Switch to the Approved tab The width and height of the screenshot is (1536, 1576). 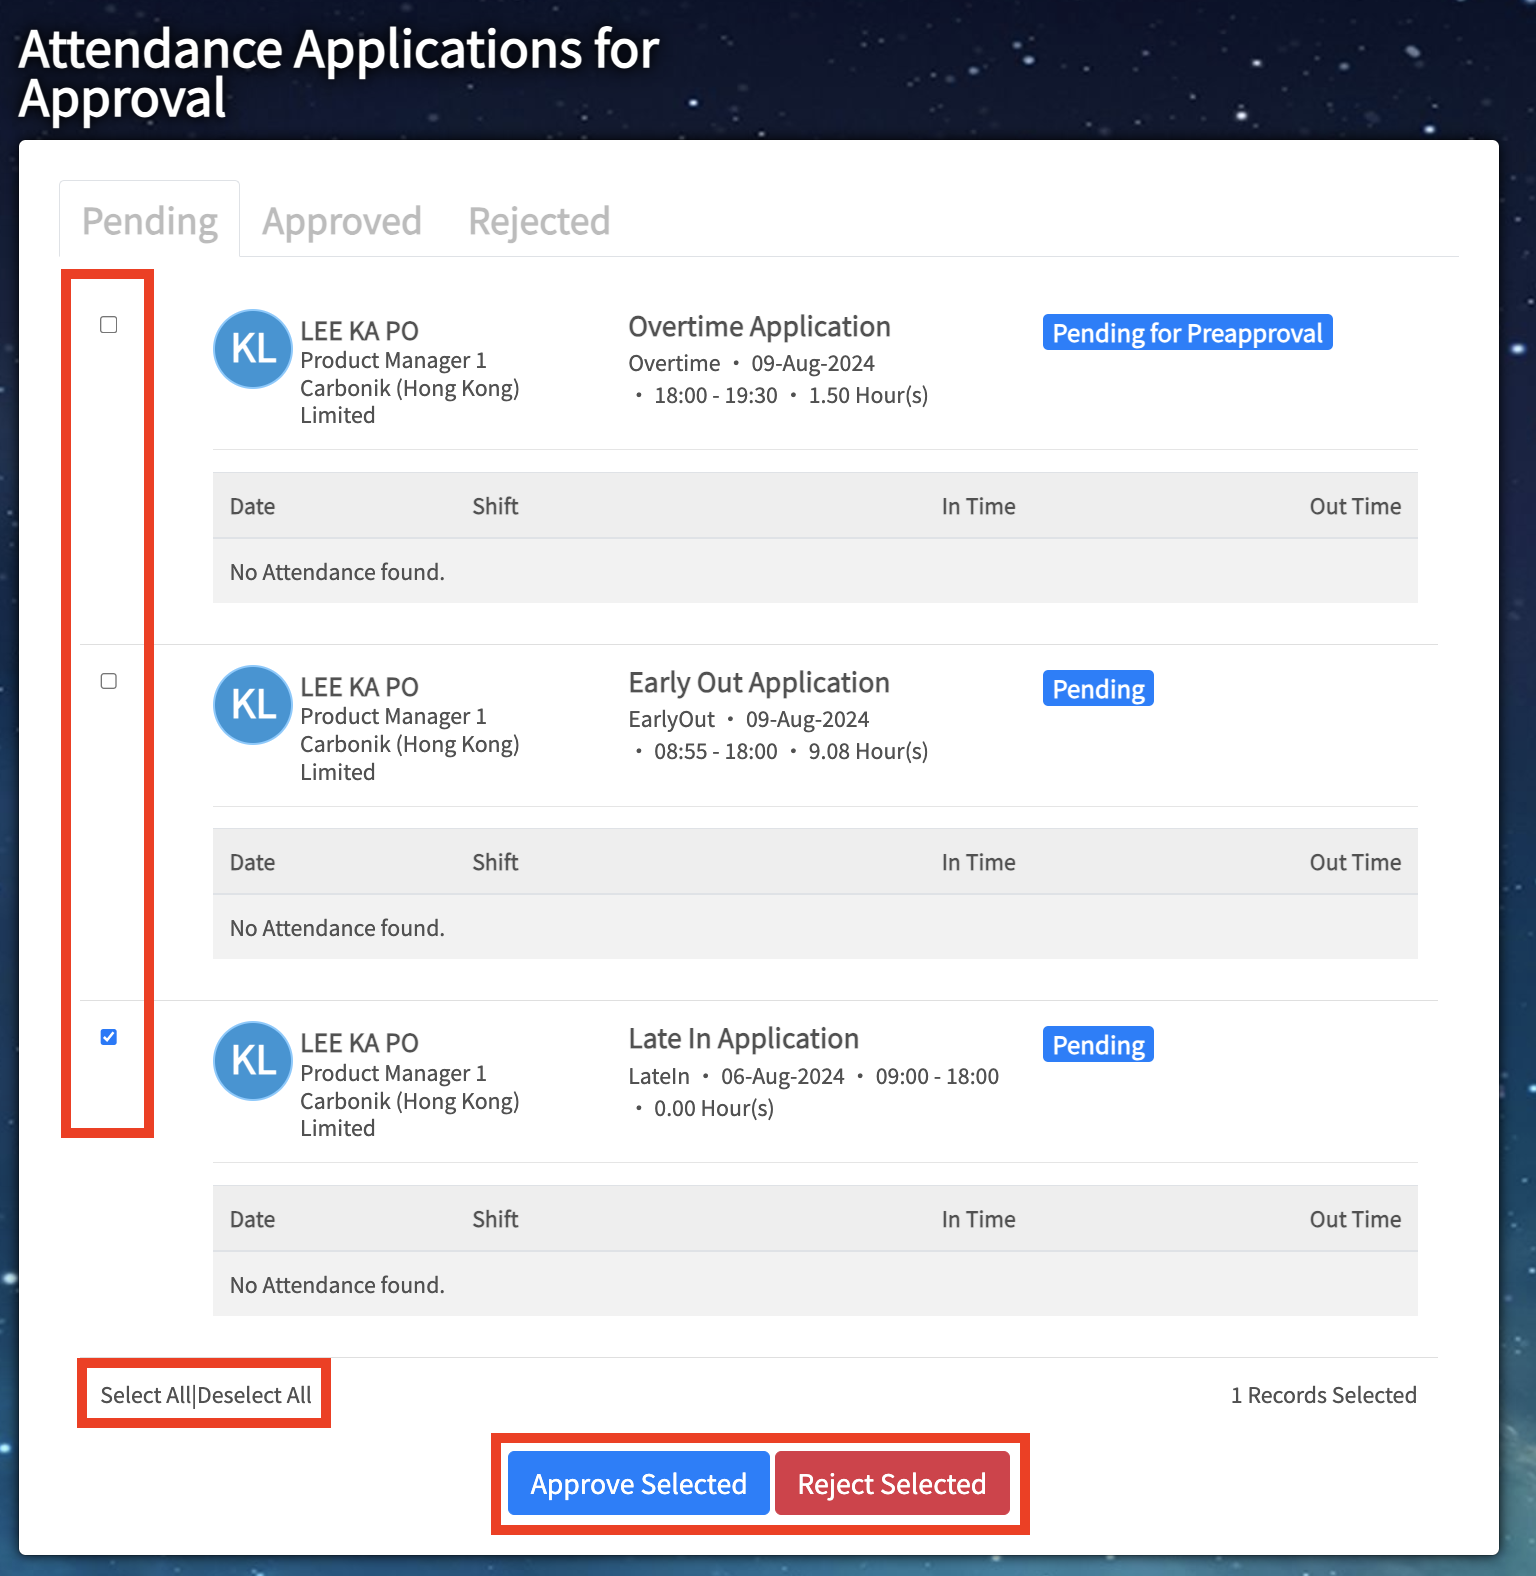point(342,221)
